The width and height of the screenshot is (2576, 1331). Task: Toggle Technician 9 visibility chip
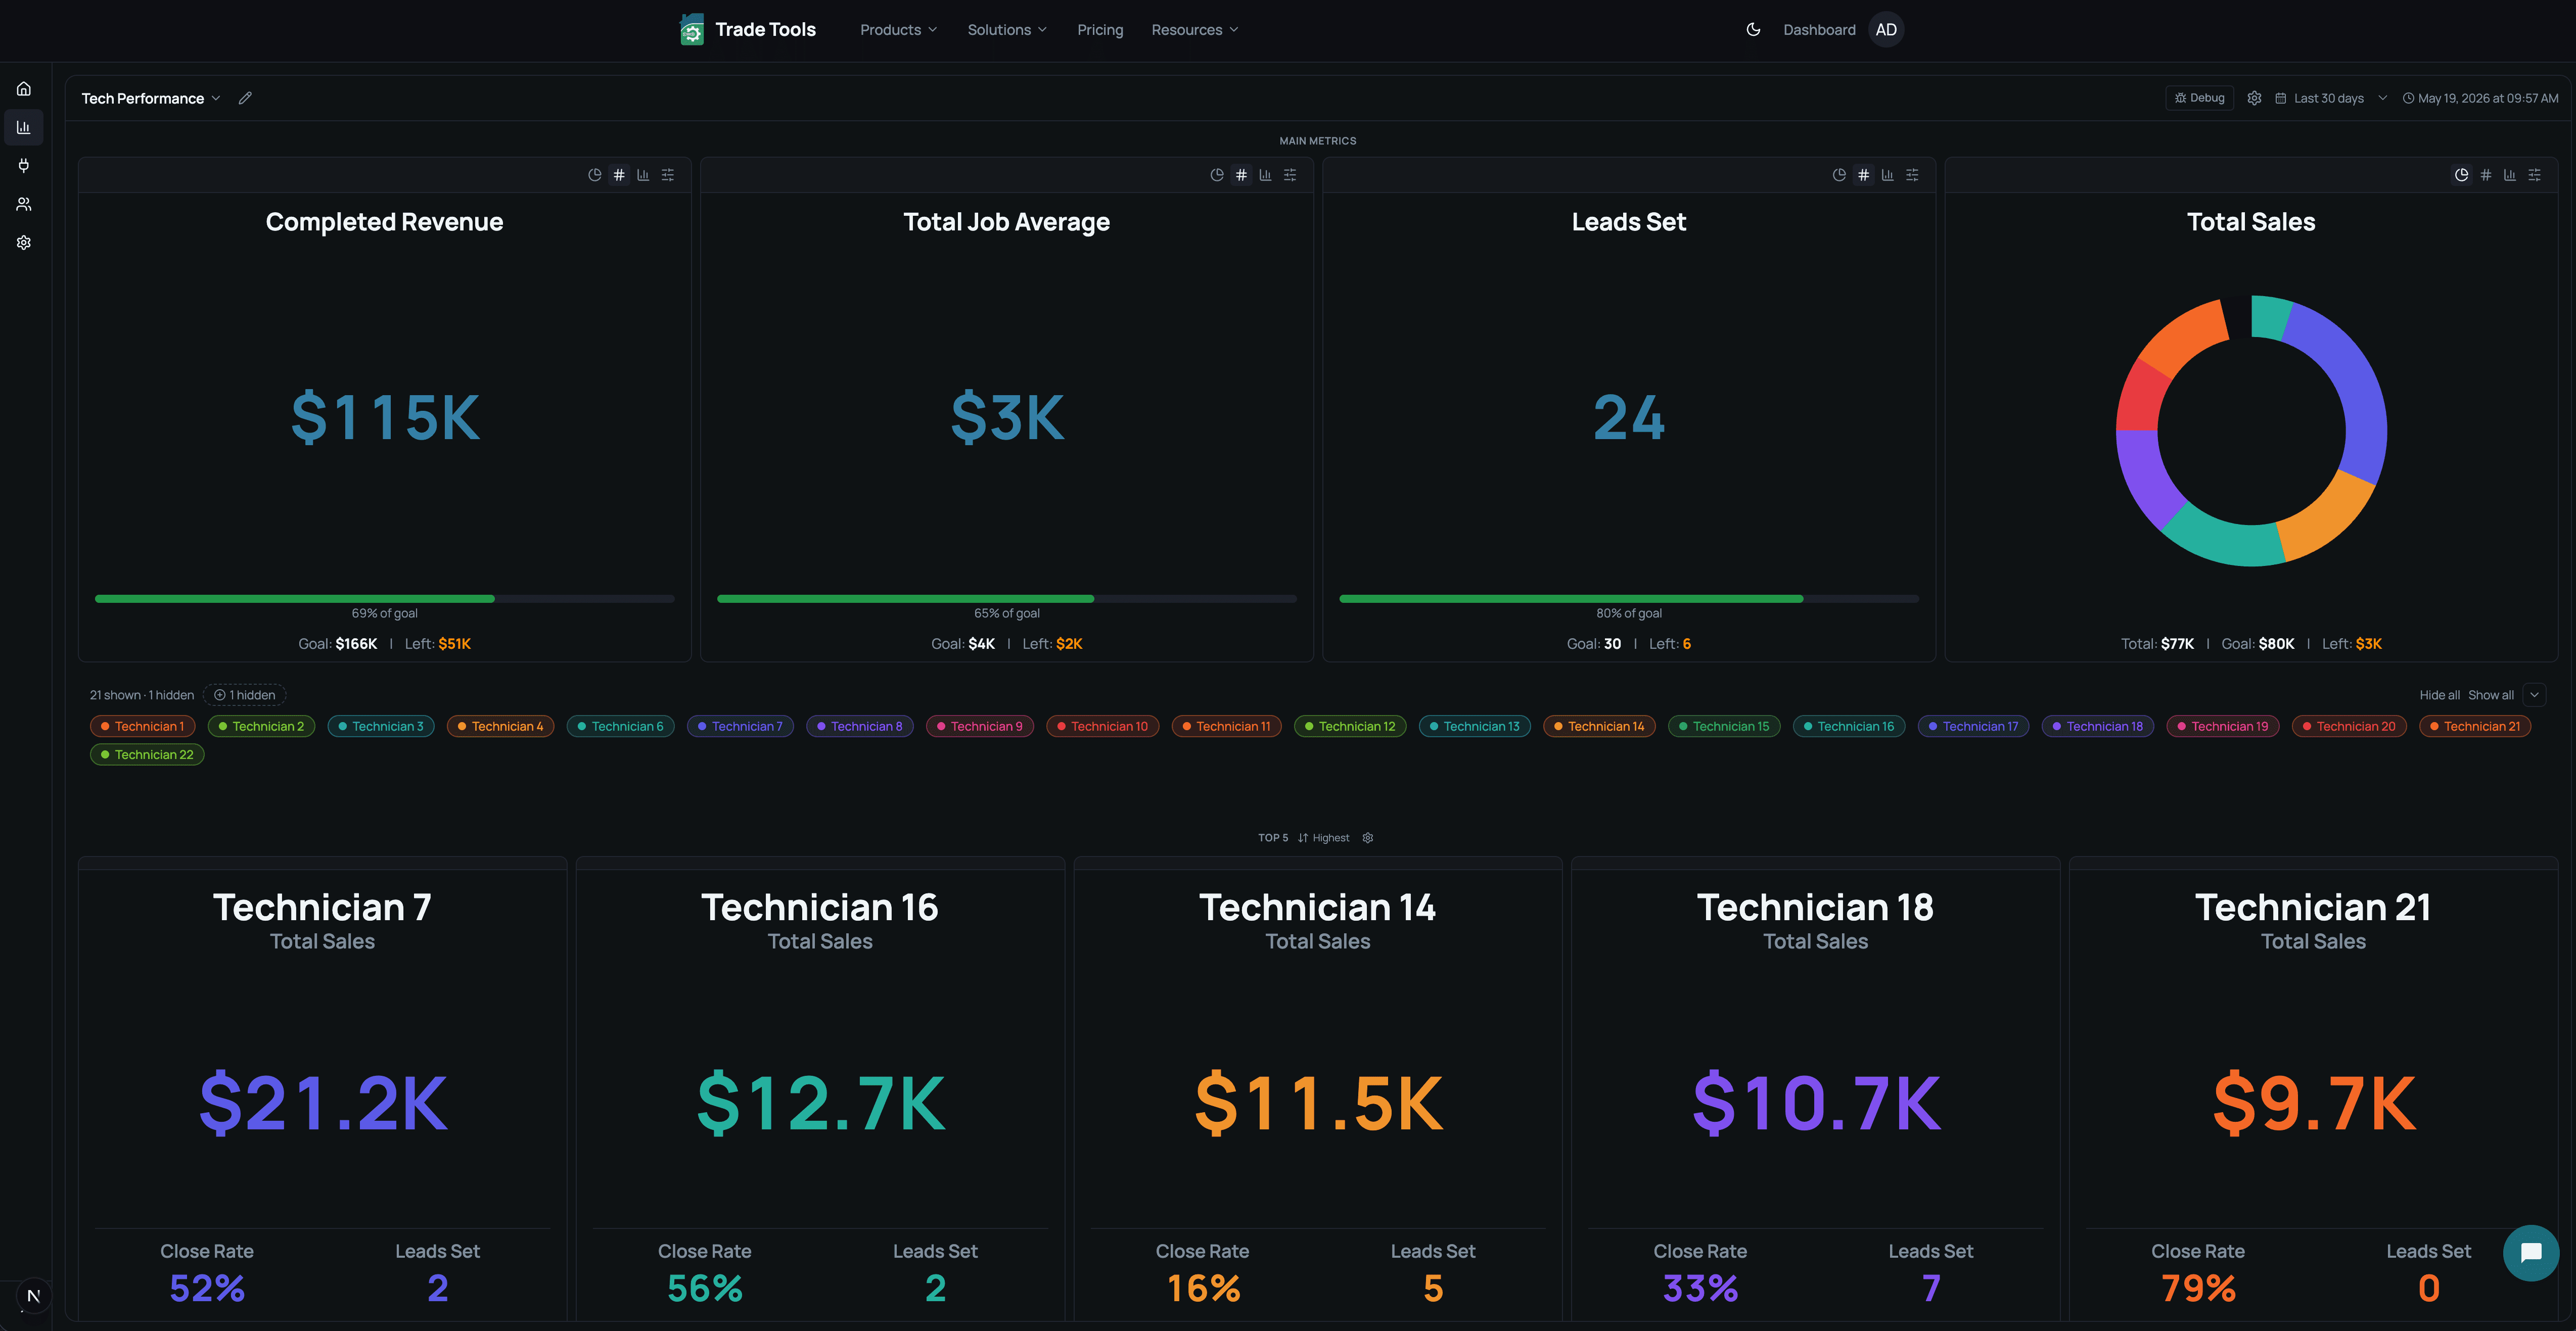979,726
